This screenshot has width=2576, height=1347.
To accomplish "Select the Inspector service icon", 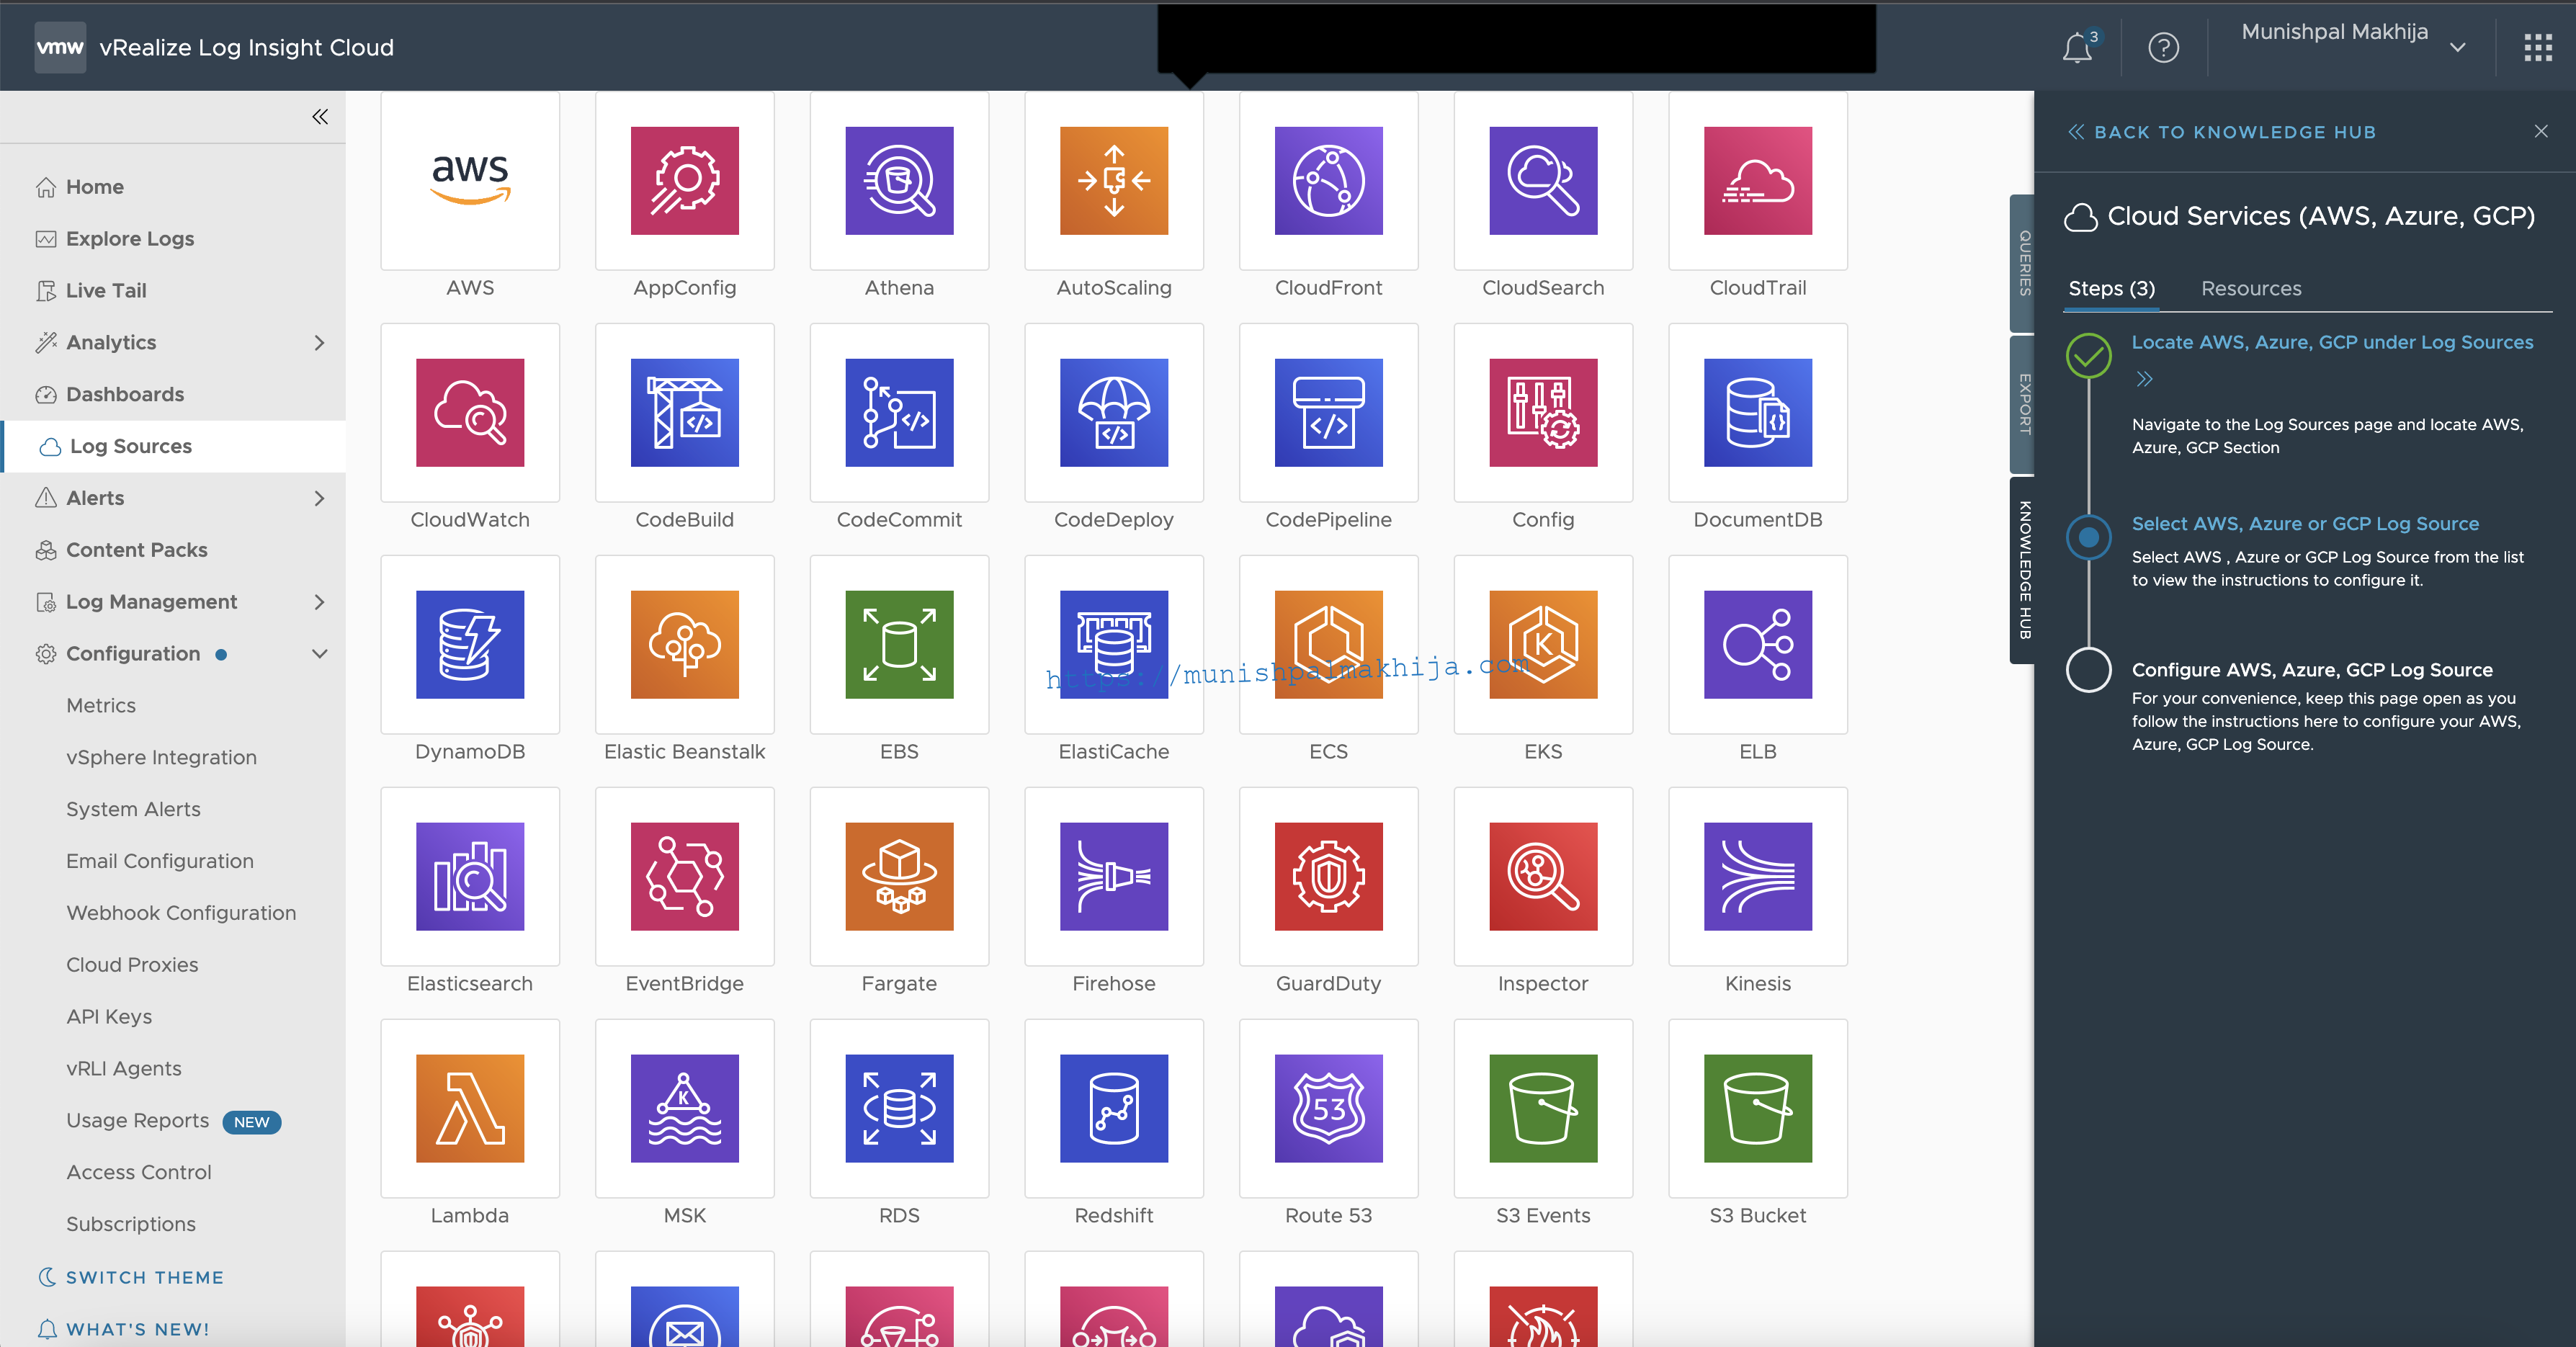I will coord(1543,877).
